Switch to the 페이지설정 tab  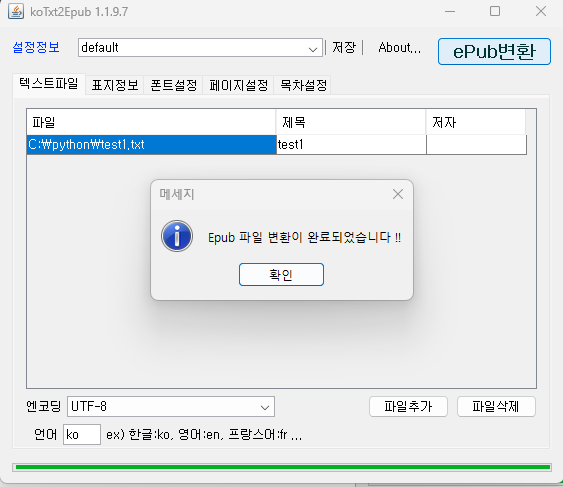point(238,85)
